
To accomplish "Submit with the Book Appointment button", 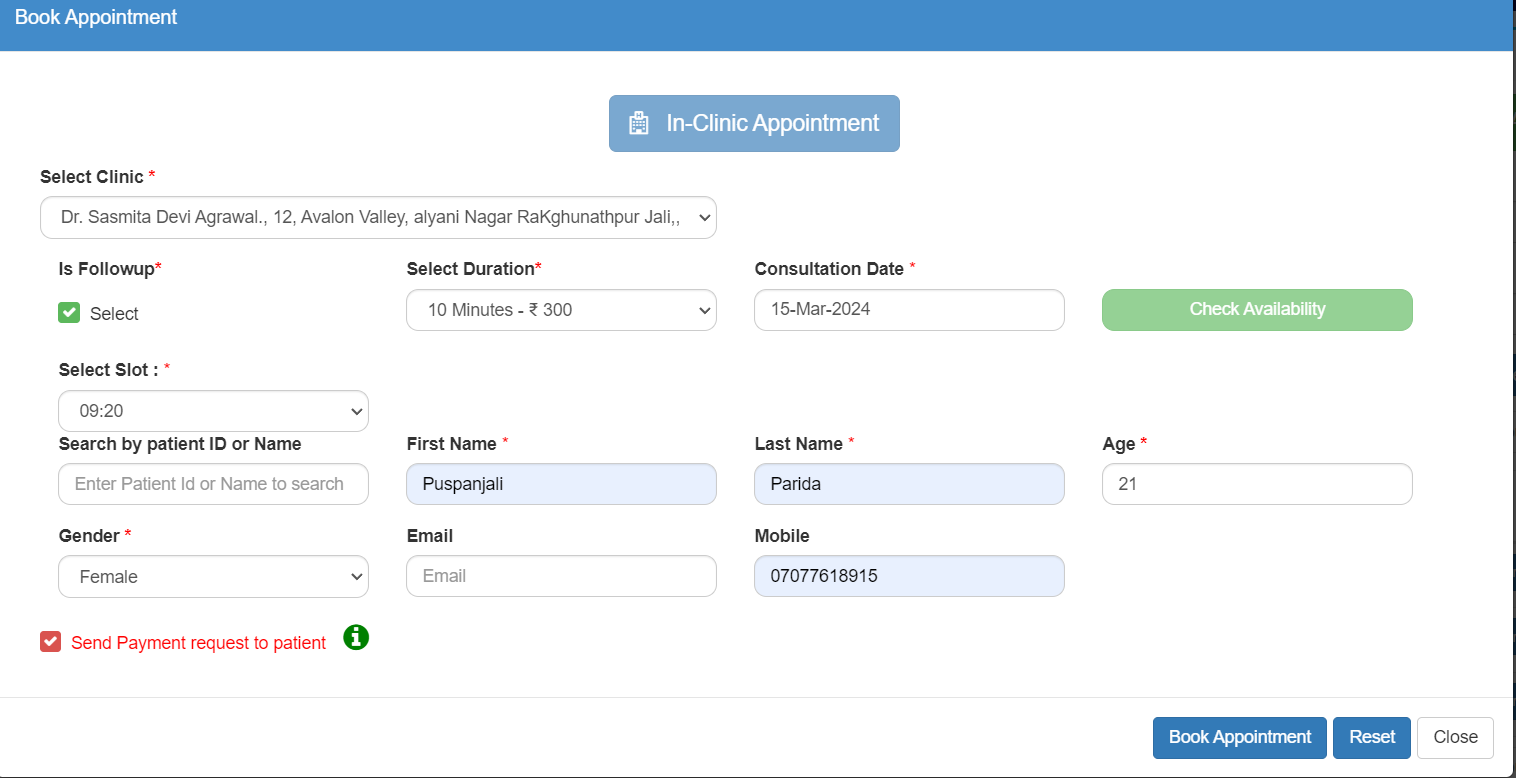I will pyautogui.click(x=1239, y=737).
